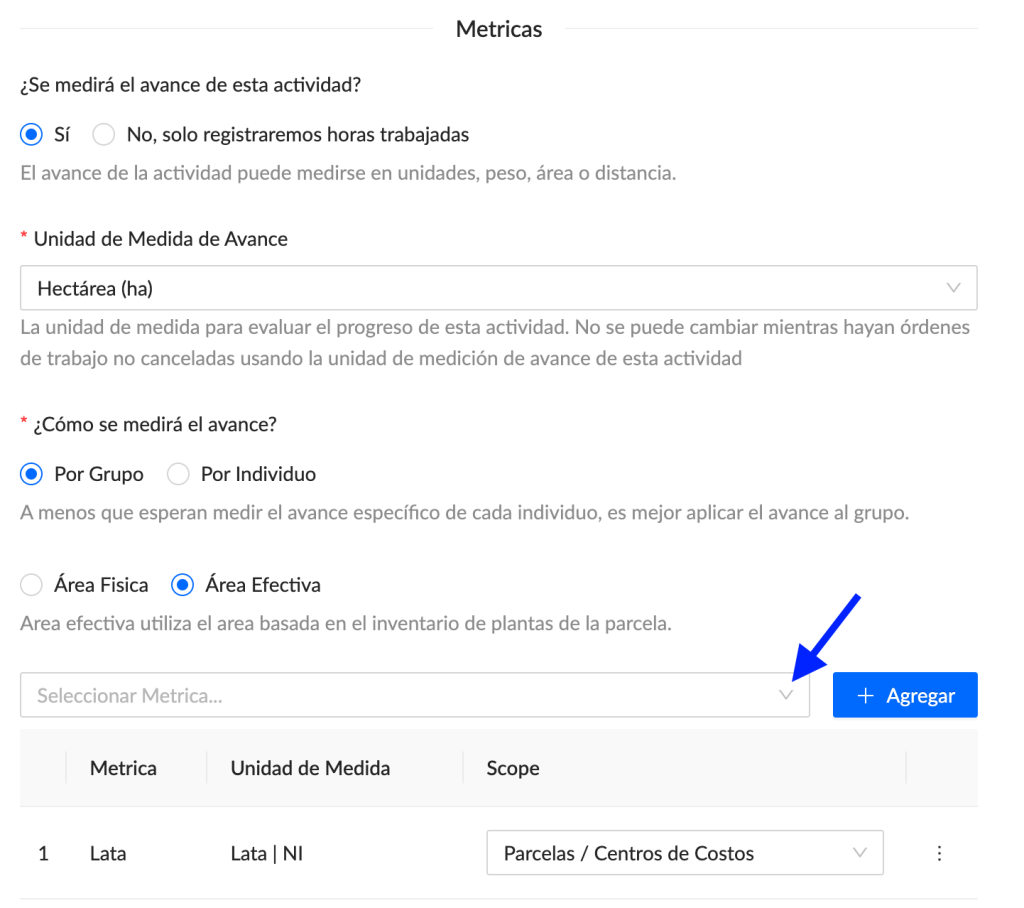The image size is (1024, 908).
Task: Click '¿Cómo se medirá el avance?' label
Action: (x=155, y=425)
